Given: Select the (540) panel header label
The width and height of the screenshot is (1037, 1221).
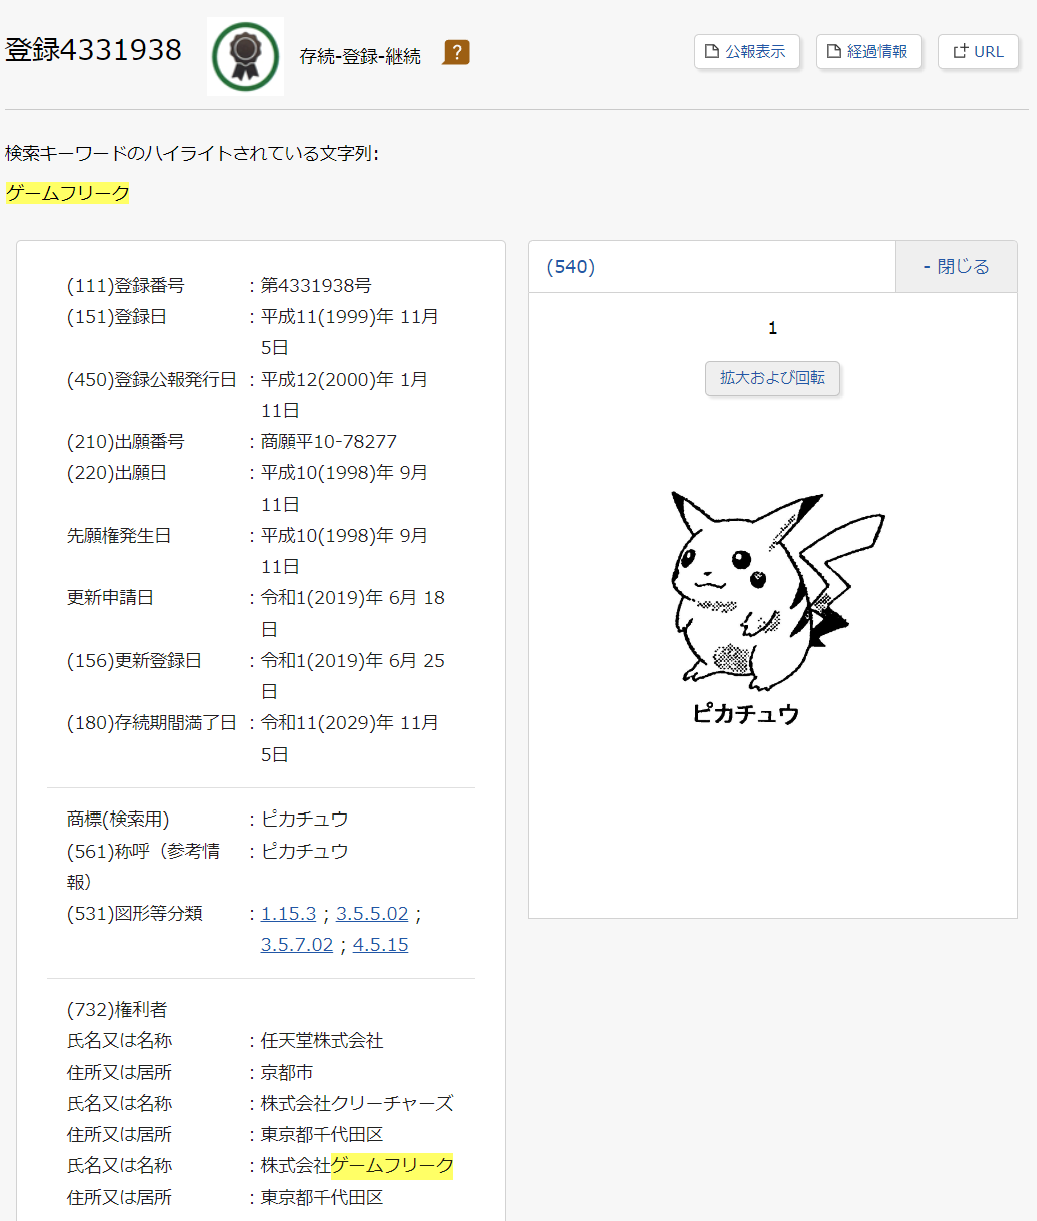Looking at the screenshot, I should [571, 266].
